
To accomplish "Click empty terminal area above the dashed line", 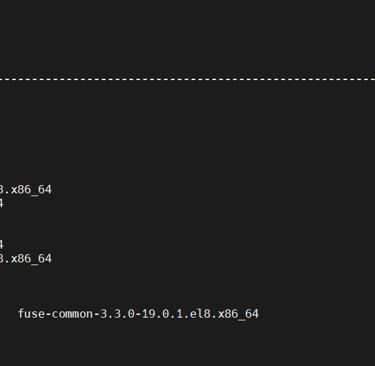I will (x=187, y=37).
